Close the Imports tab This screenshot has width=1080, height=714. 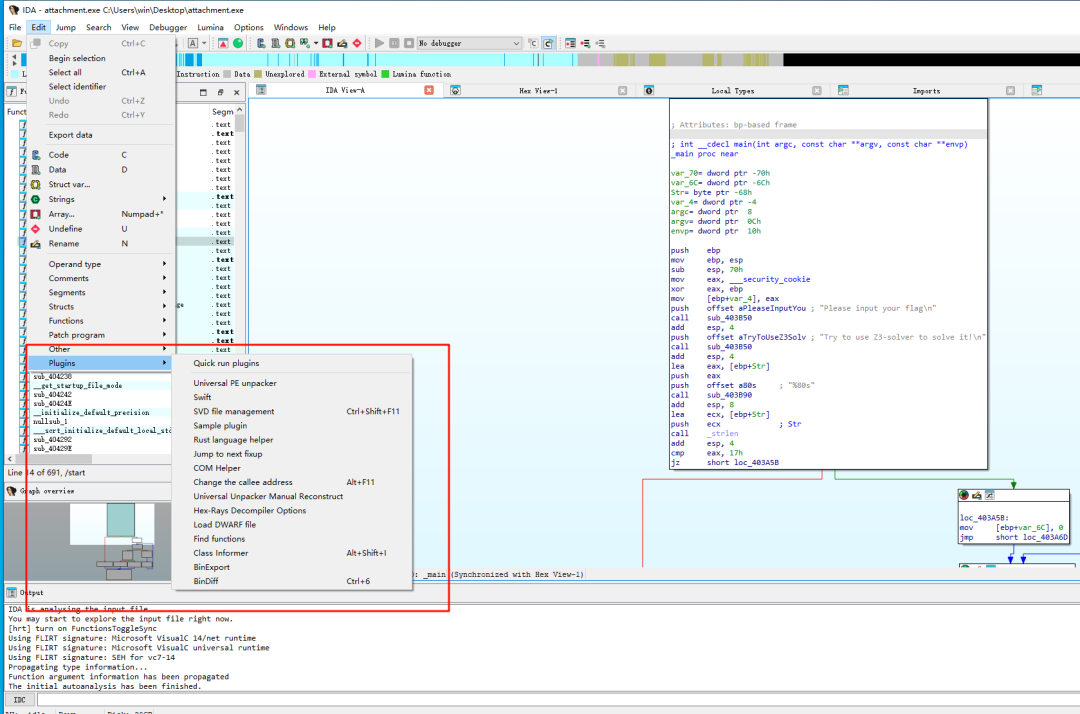click(x=1010, y=90)
